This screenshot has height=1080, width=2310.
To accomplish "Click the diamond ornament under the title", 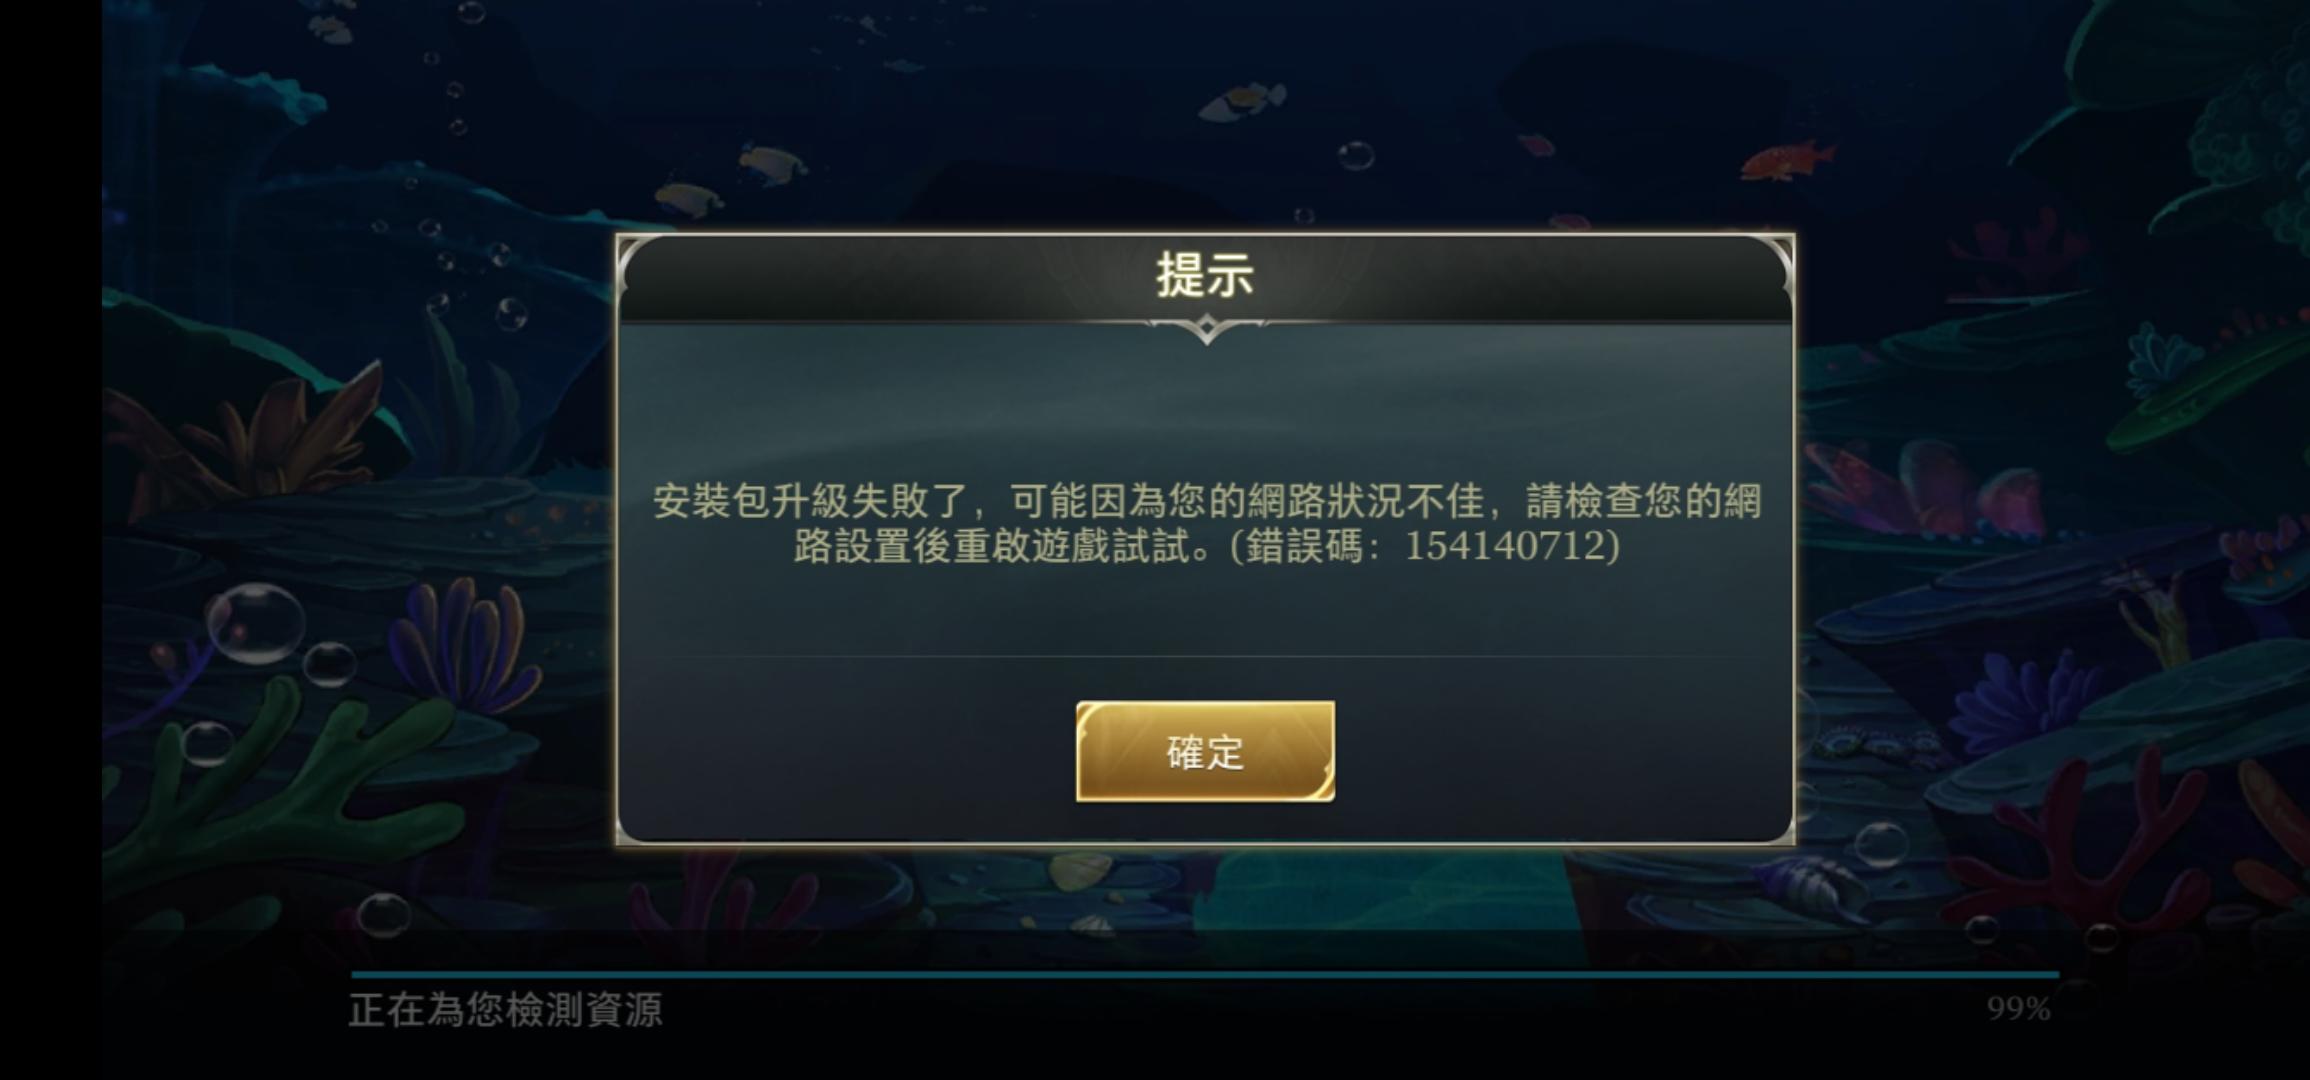I will [1206, 328].
